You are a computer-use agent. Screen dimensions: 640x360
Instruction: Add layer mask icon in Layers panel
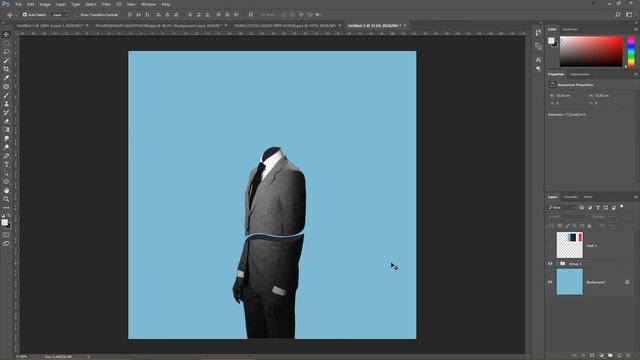click(x=592, y=356)
